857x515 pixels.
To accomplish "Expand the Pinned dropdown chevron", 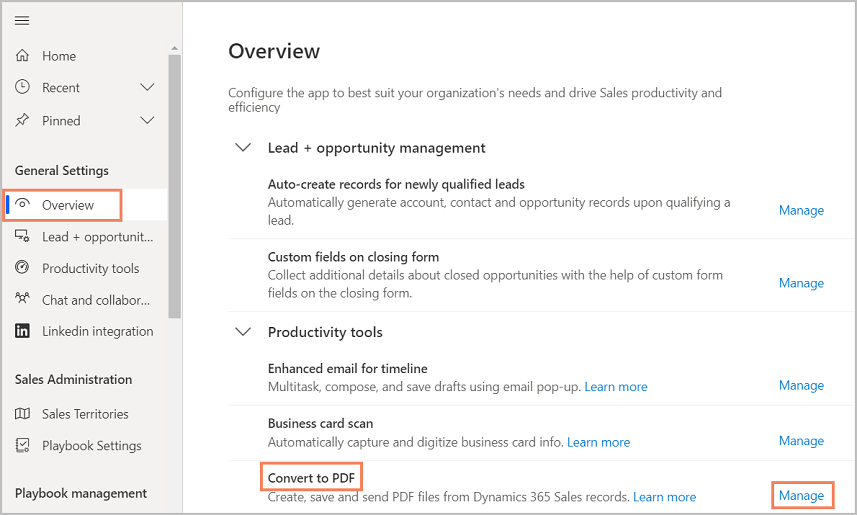I will 147,120.
